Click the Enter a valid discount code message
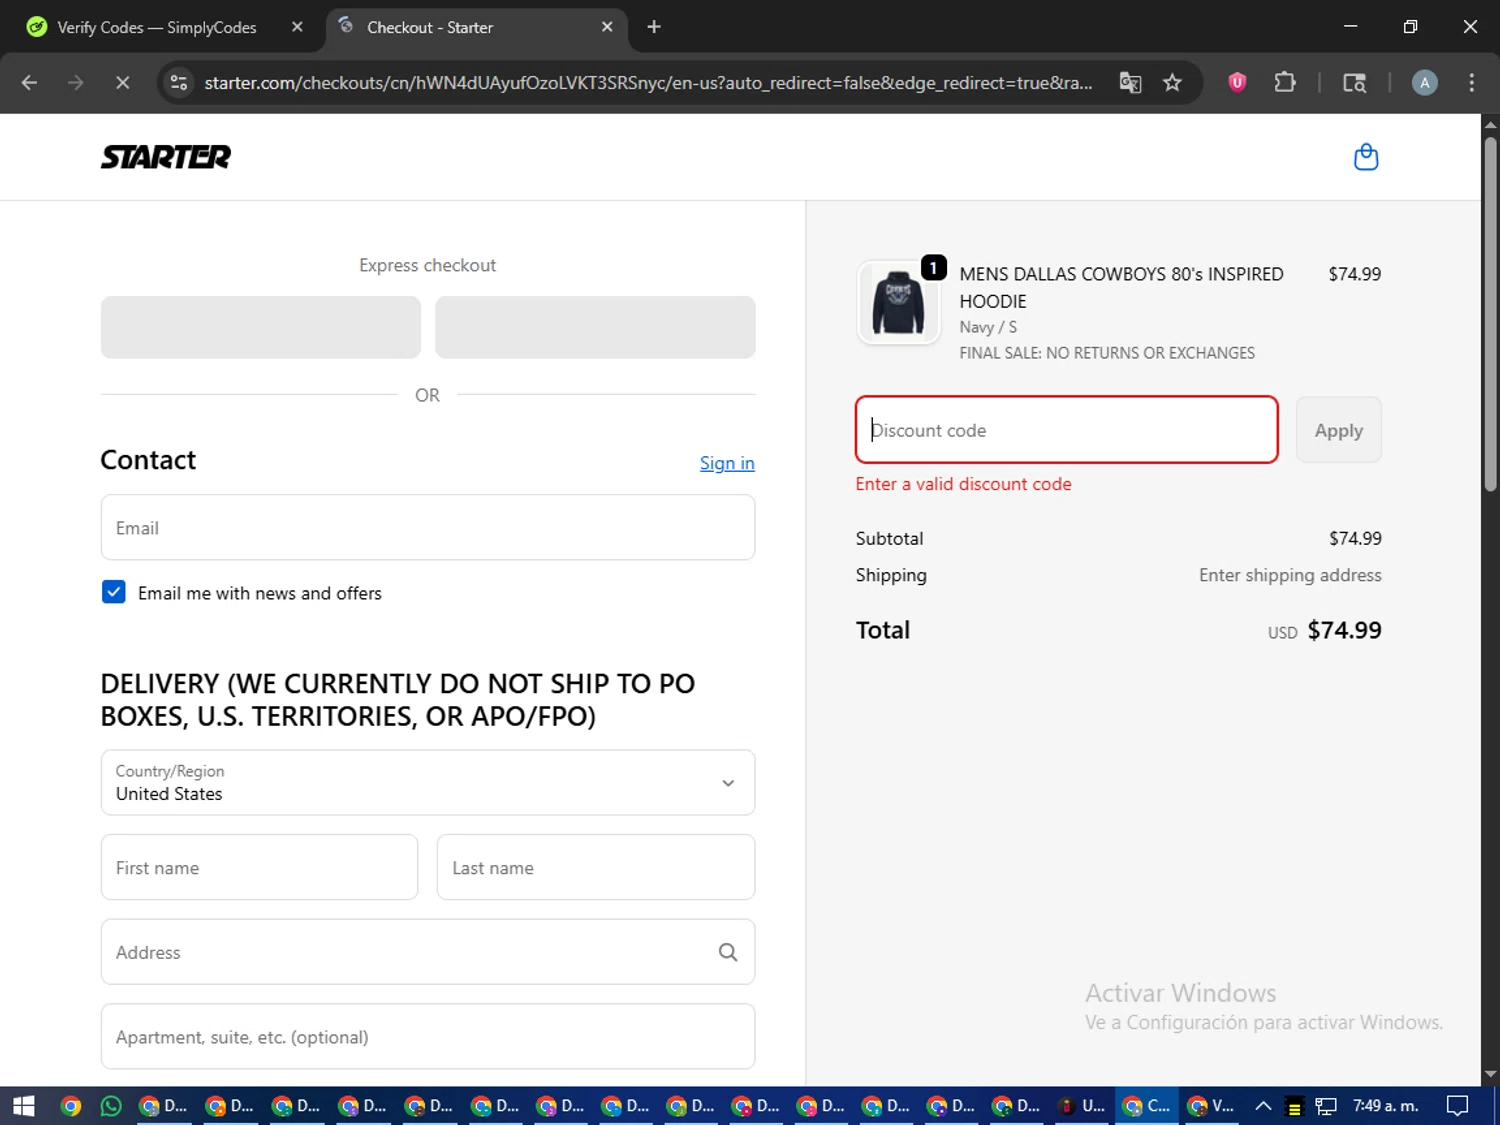This screenshot has height=1125, width=1500. (x=963, y=484)
